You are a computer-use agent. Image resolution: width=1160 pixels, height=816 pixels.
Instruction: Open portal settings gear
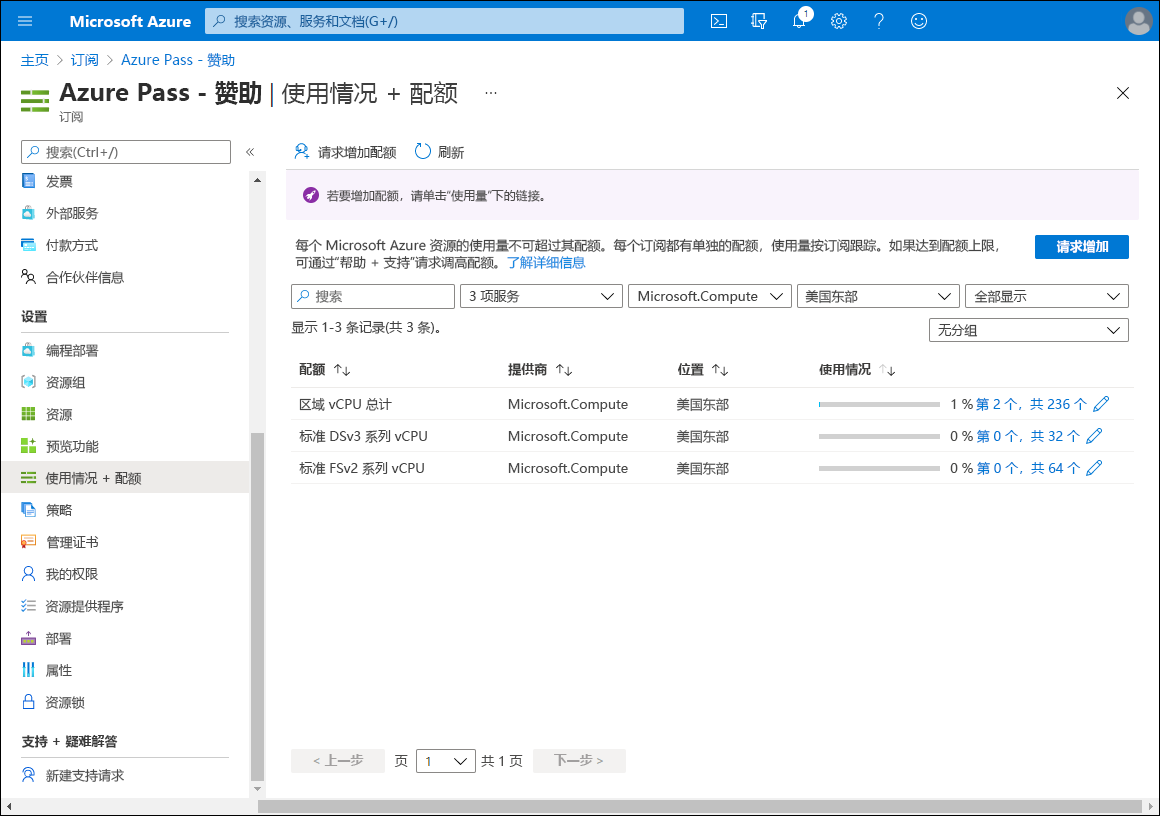point(839,21)
